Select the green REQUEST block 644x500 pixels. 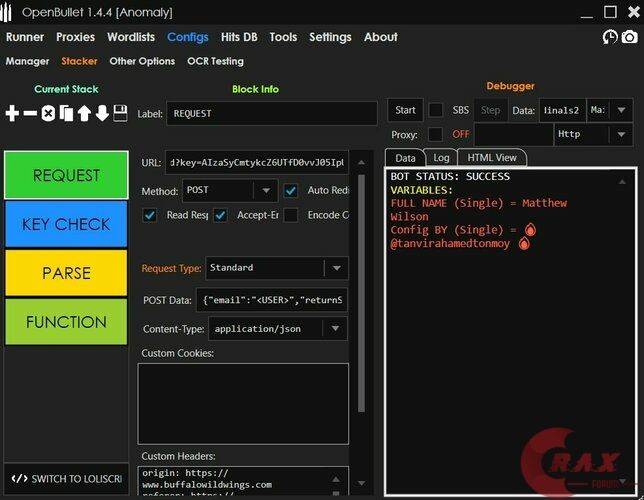(x=66, y=175)
